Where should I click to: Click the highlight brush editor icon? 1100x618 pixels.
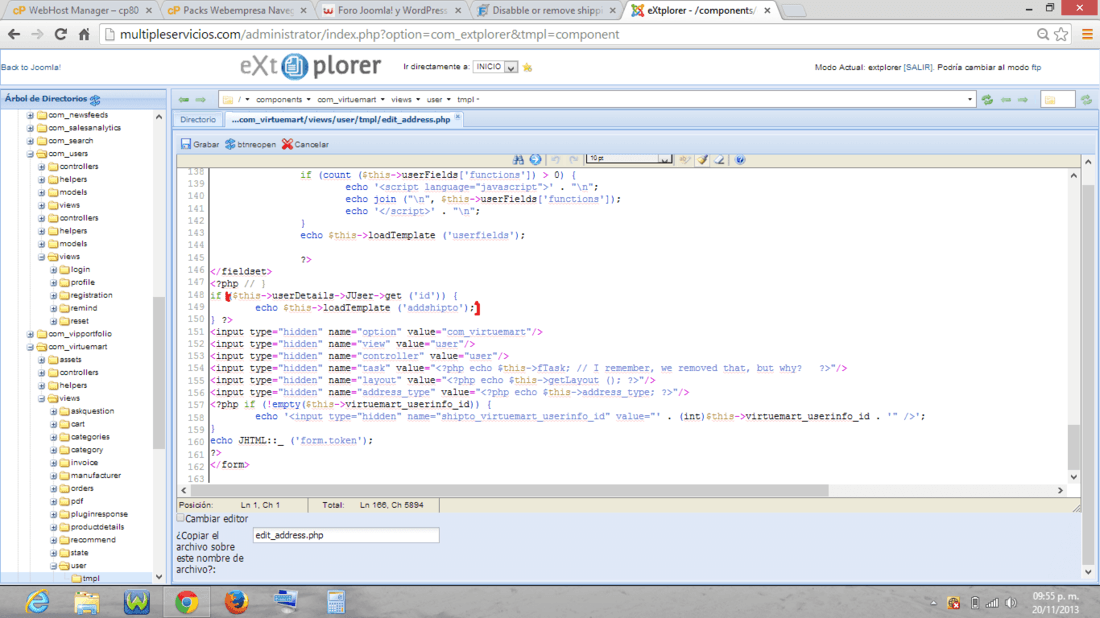[702, 160]
